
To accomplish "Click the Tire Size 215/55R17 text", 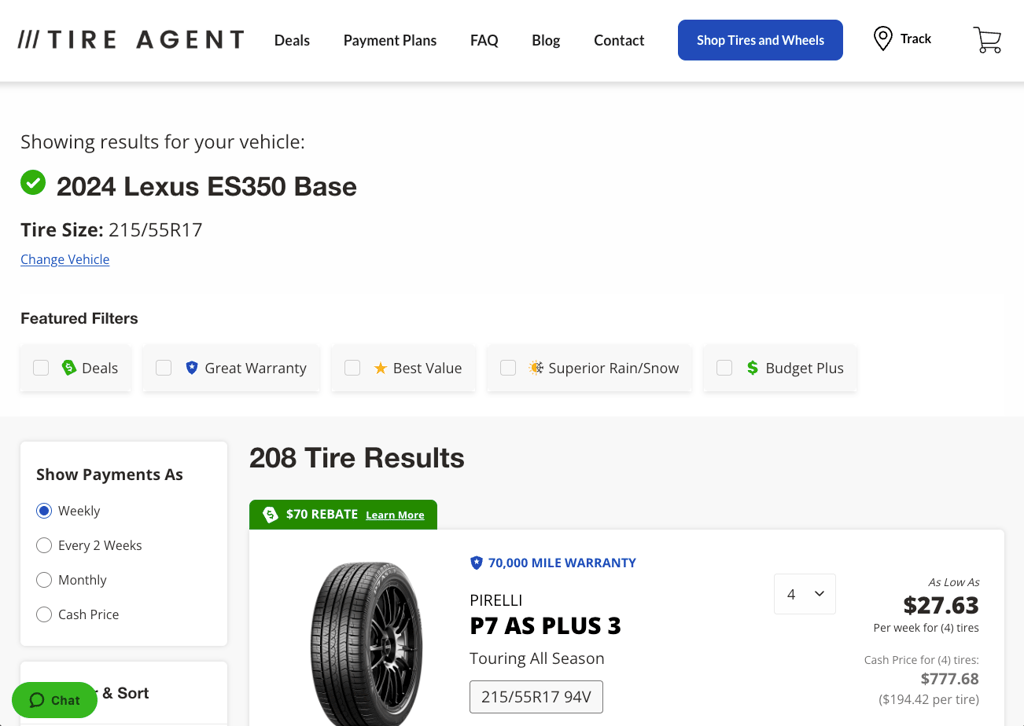I will point(112,230).
